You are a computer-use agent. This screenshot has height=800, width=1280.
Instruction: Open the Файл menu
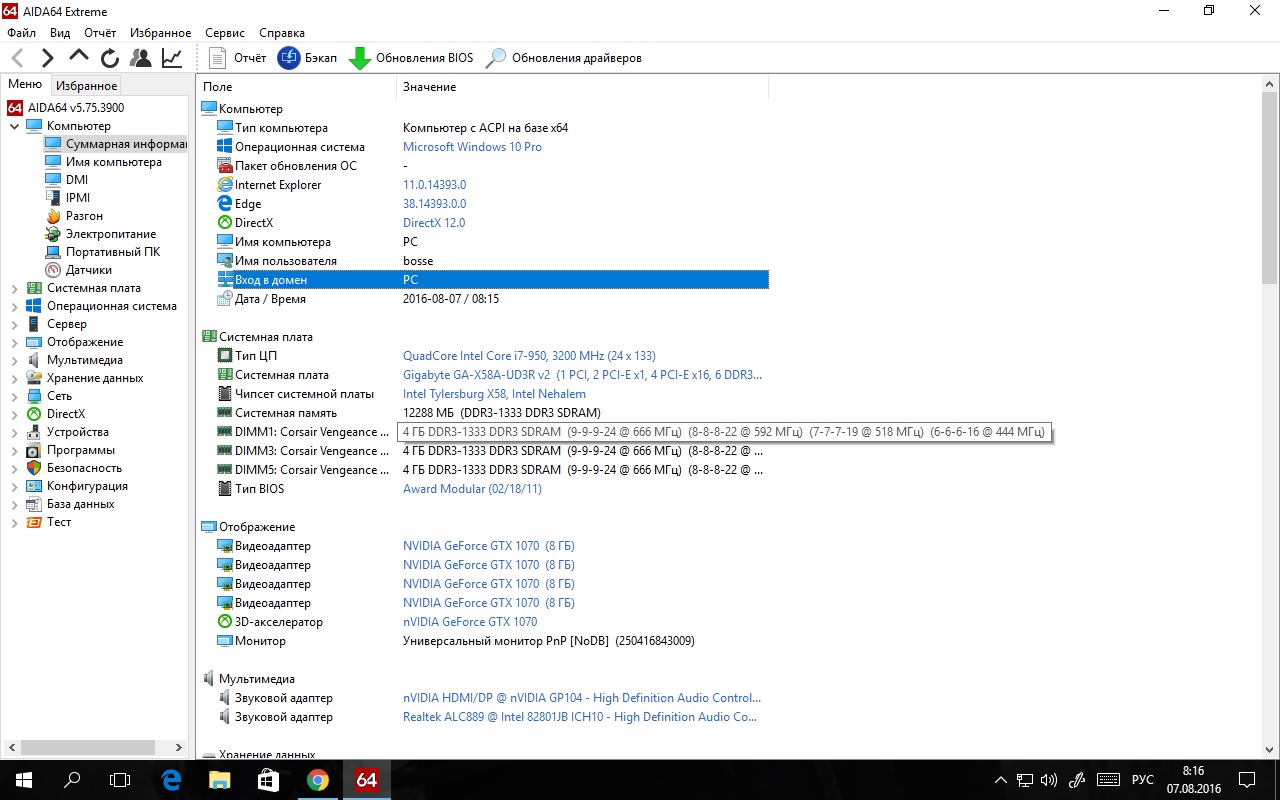coord(21,33)
